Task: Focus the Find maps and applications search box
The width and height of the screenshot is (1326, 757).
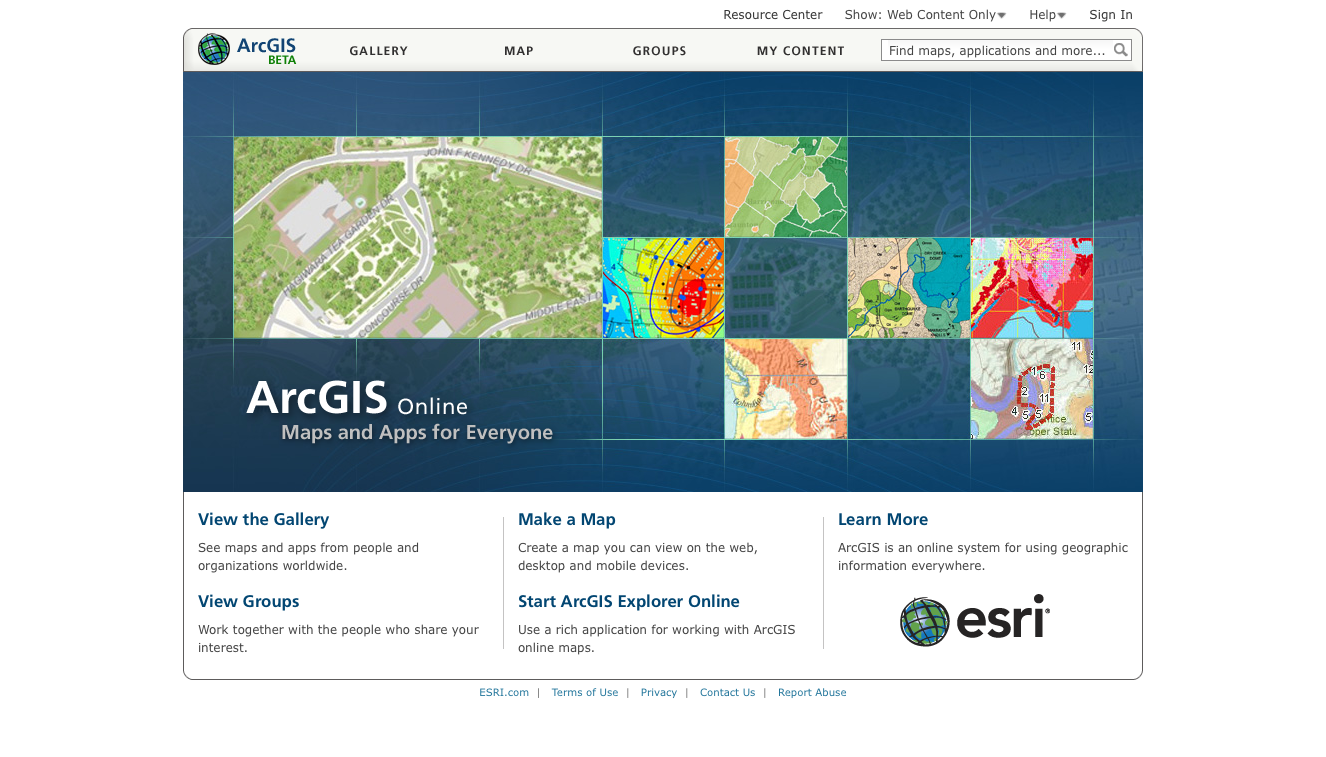Action: pyautogui.click(x=995, y=50)
